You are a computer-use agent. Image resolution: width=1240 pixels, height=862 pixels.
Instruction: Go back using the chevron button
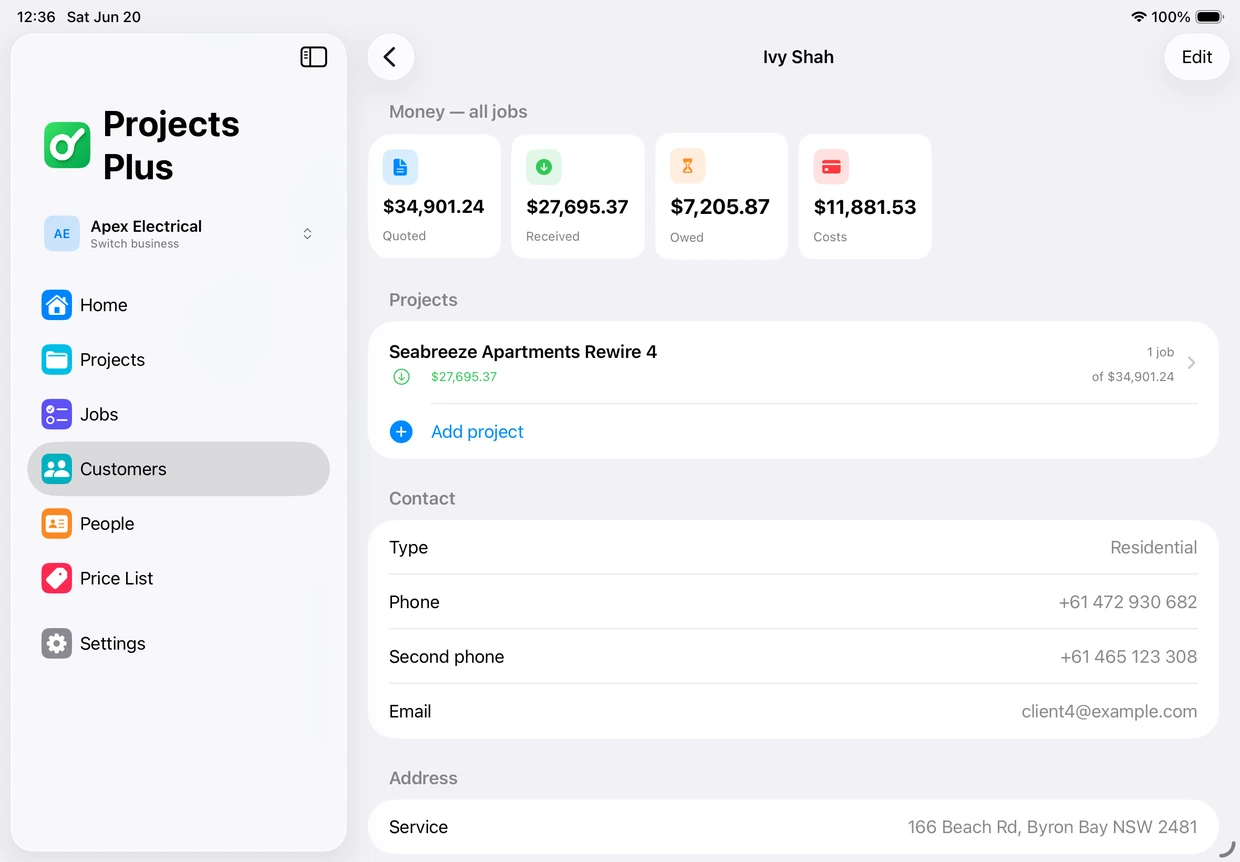click(391, 57)
